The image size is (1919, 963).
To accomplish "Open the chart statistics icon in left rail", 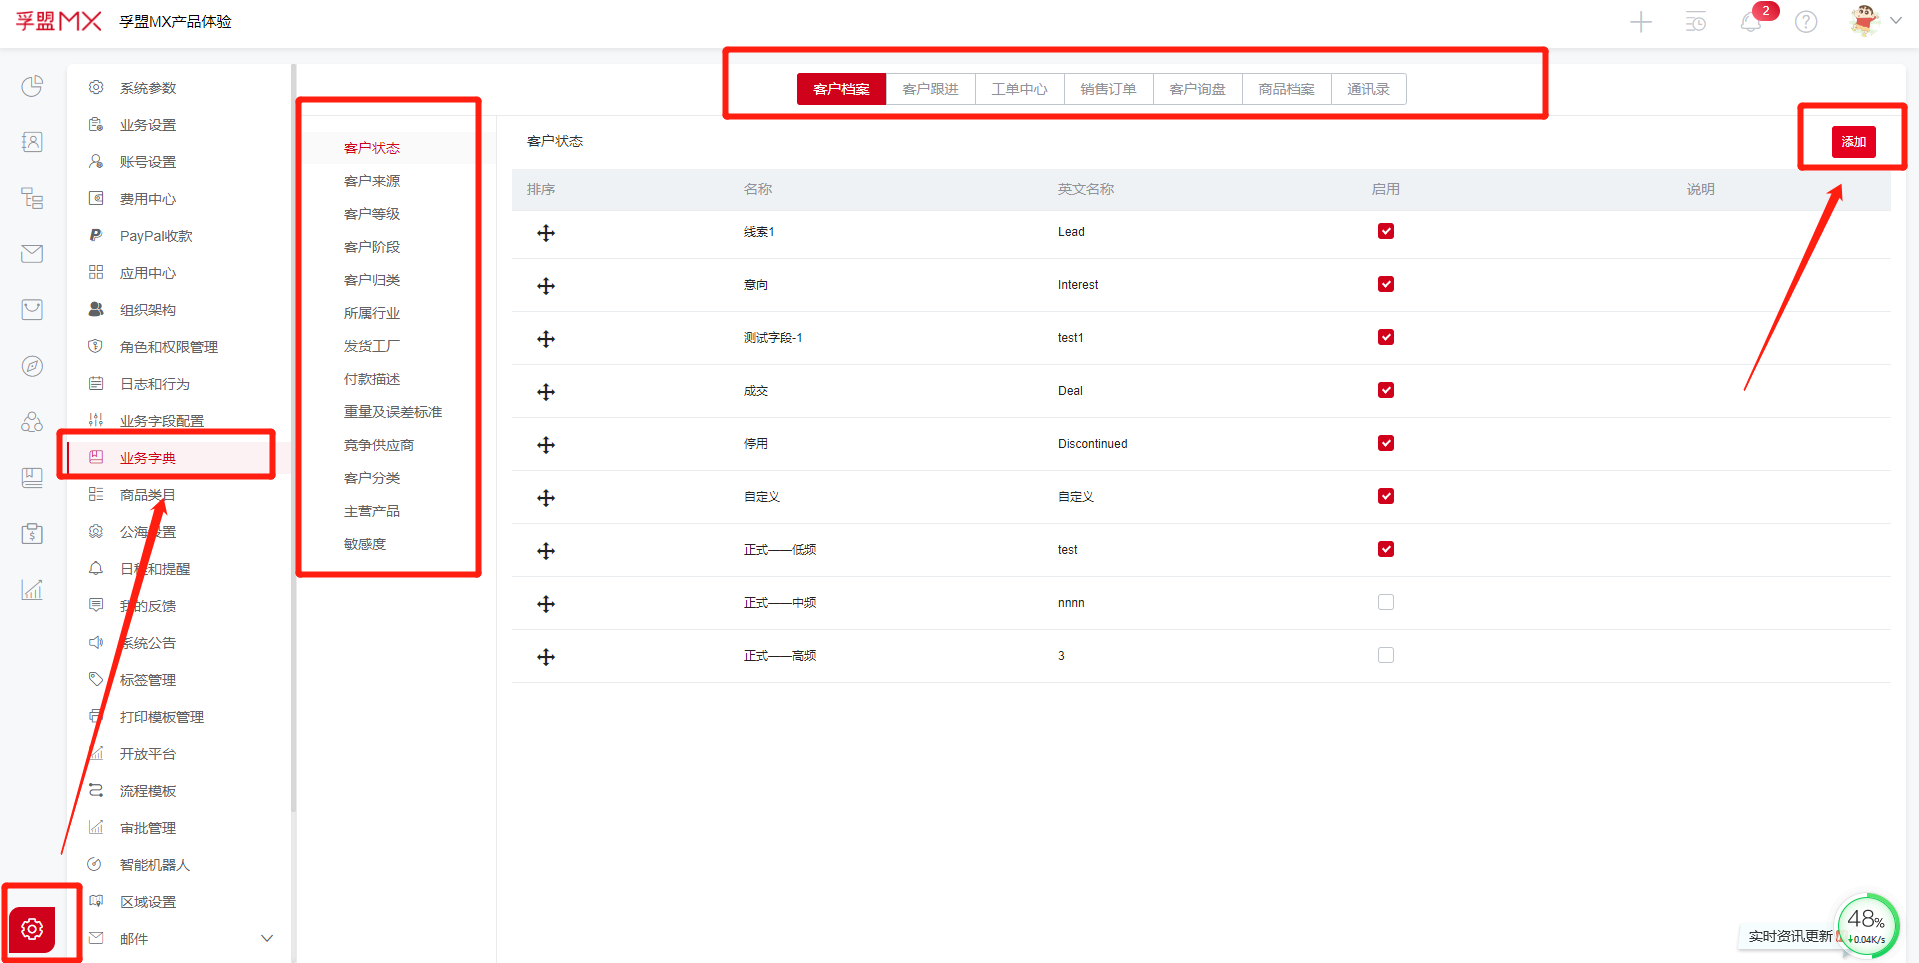I will click(x=32, y=590).
